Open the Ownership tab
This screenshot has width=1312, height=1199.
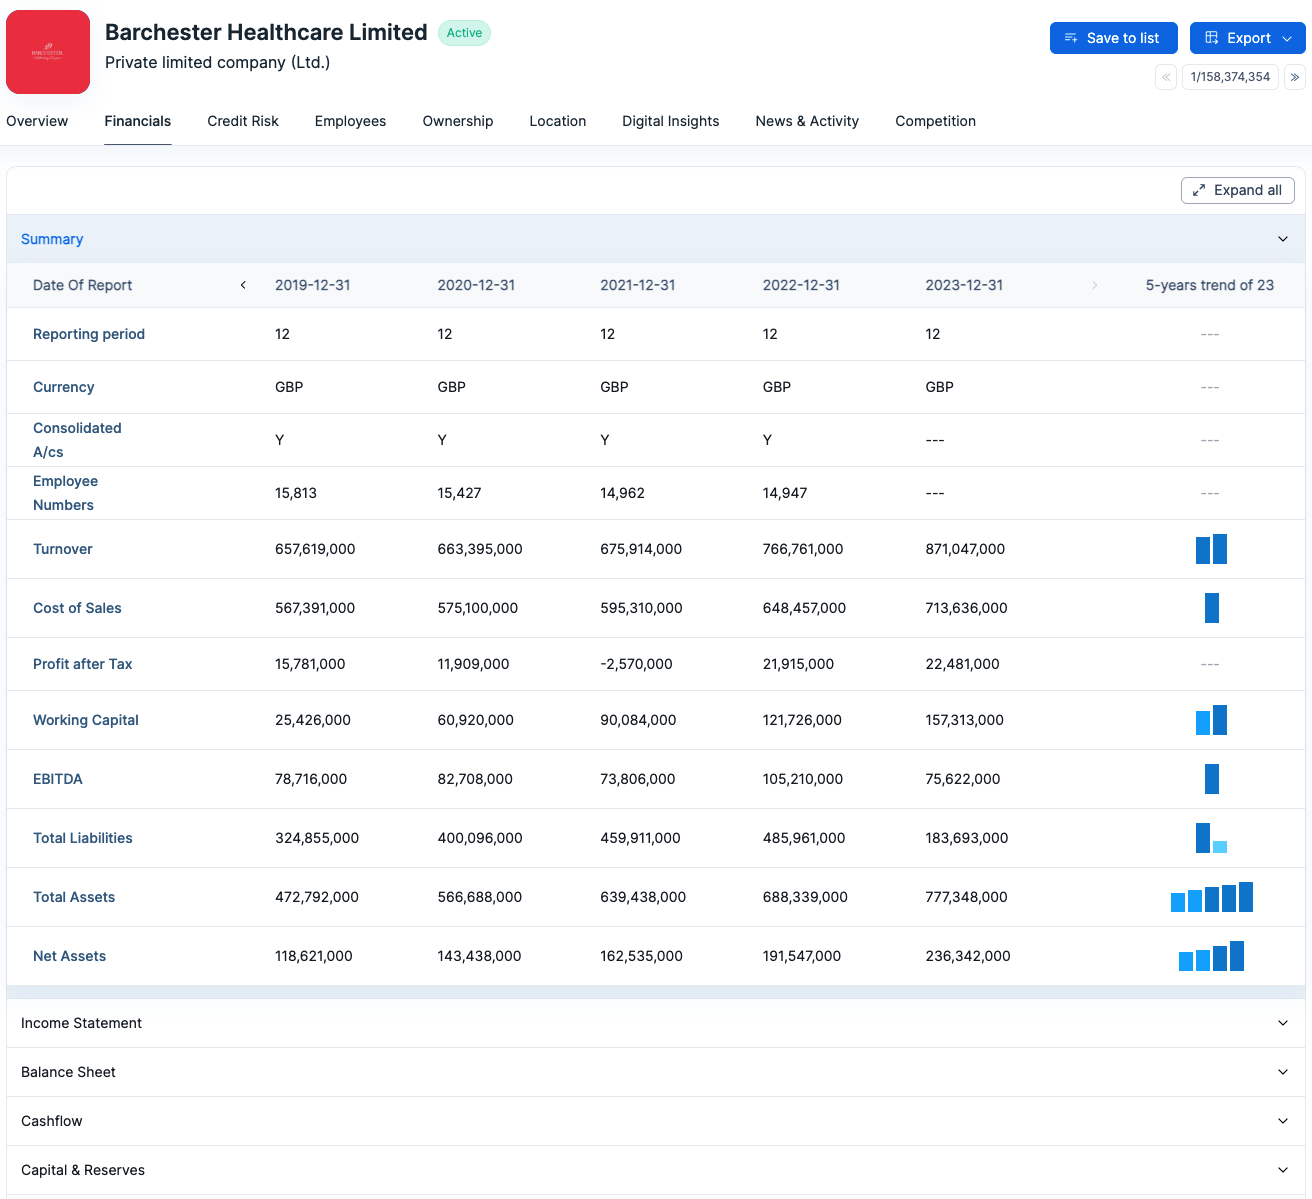point(458,121)
